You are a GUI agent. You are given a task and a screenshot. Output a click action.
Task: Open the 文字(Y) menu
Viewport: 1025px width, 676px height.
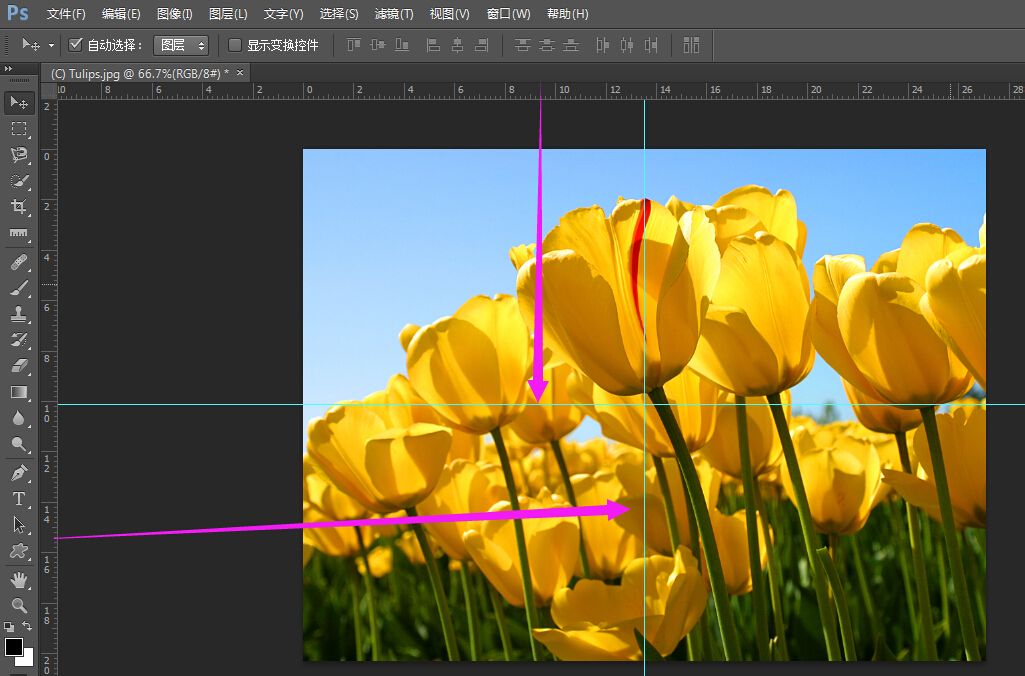coord(284,14)
